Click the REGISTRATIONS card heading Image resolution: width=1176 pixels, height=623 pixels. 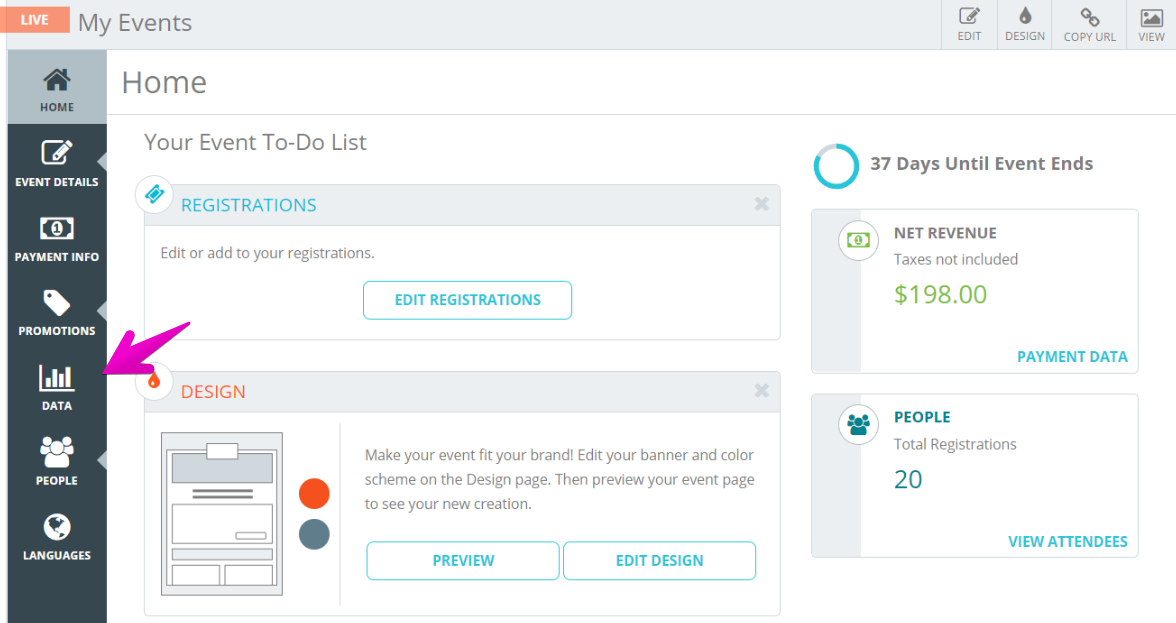pos(249,205)
